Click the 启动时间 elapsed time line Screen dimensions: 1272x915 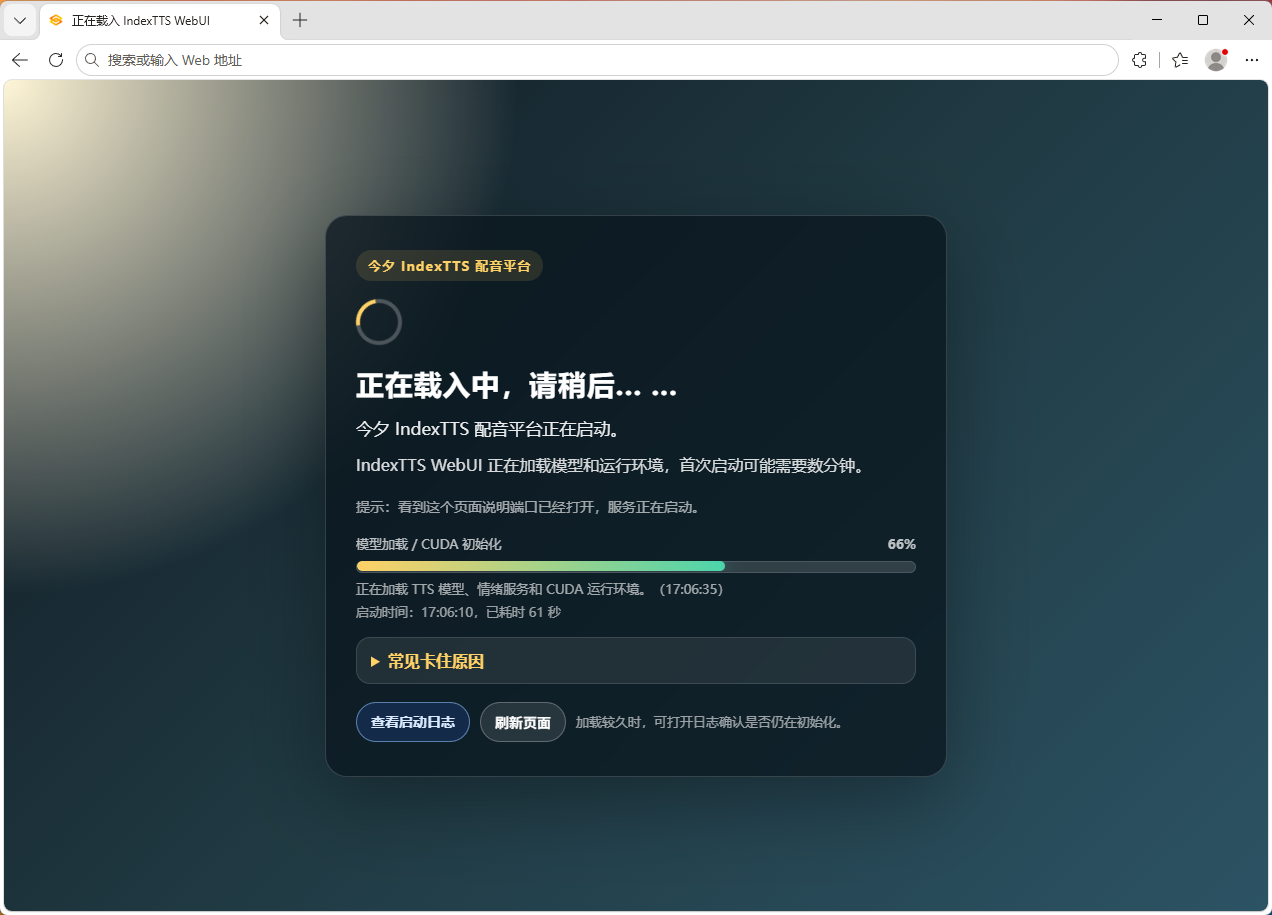point(458,612)
